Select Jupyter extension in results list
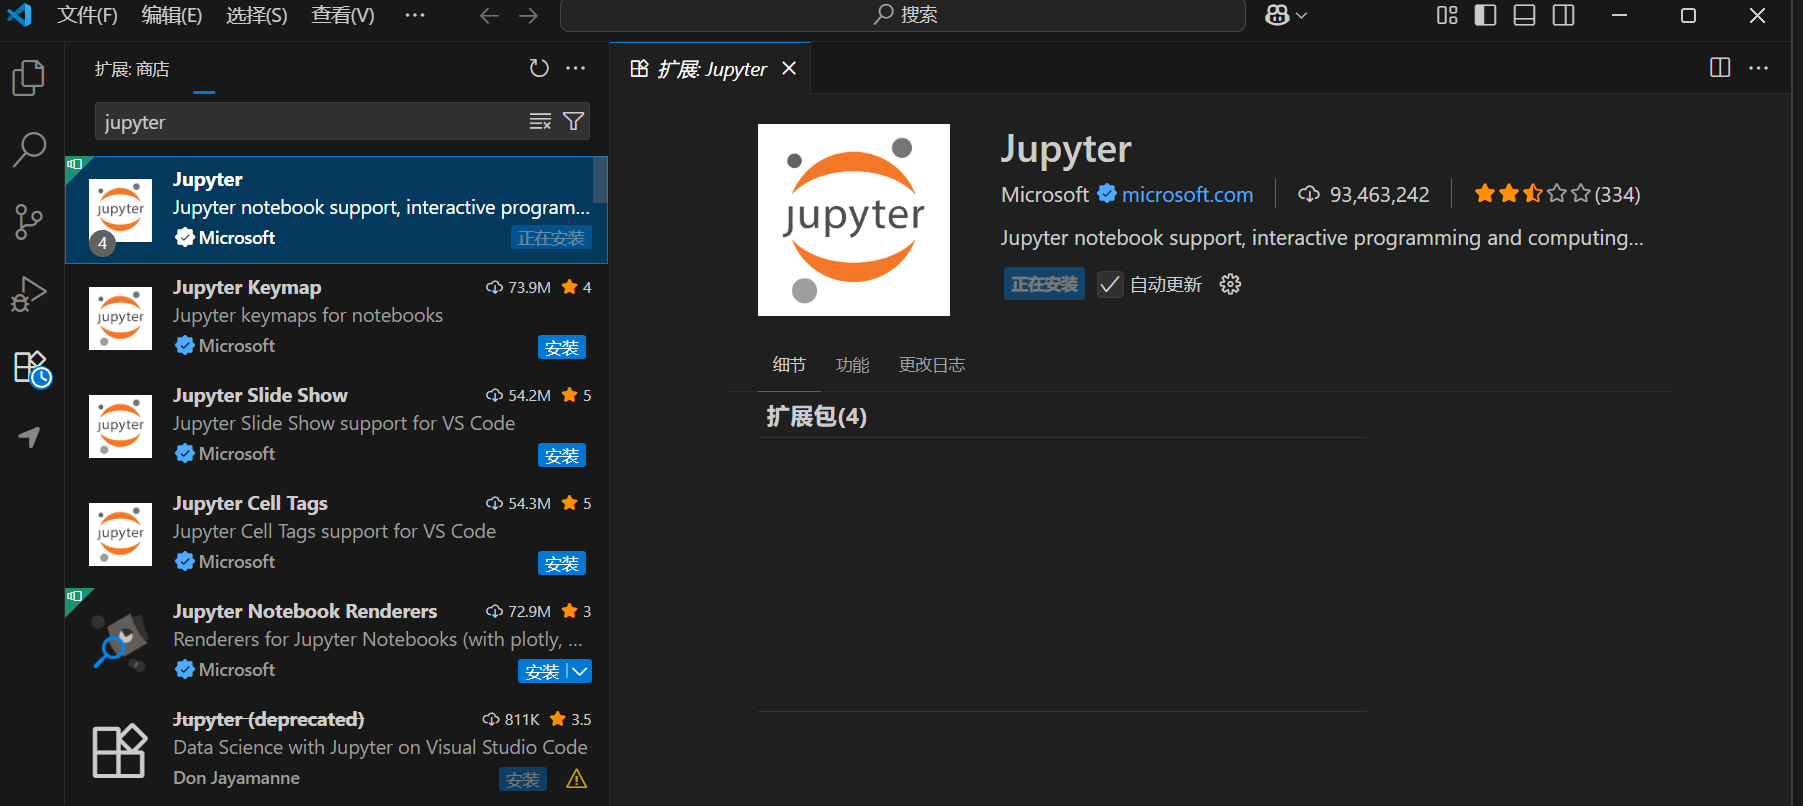This screenshot has width=1803, height=806. point(336,210)
